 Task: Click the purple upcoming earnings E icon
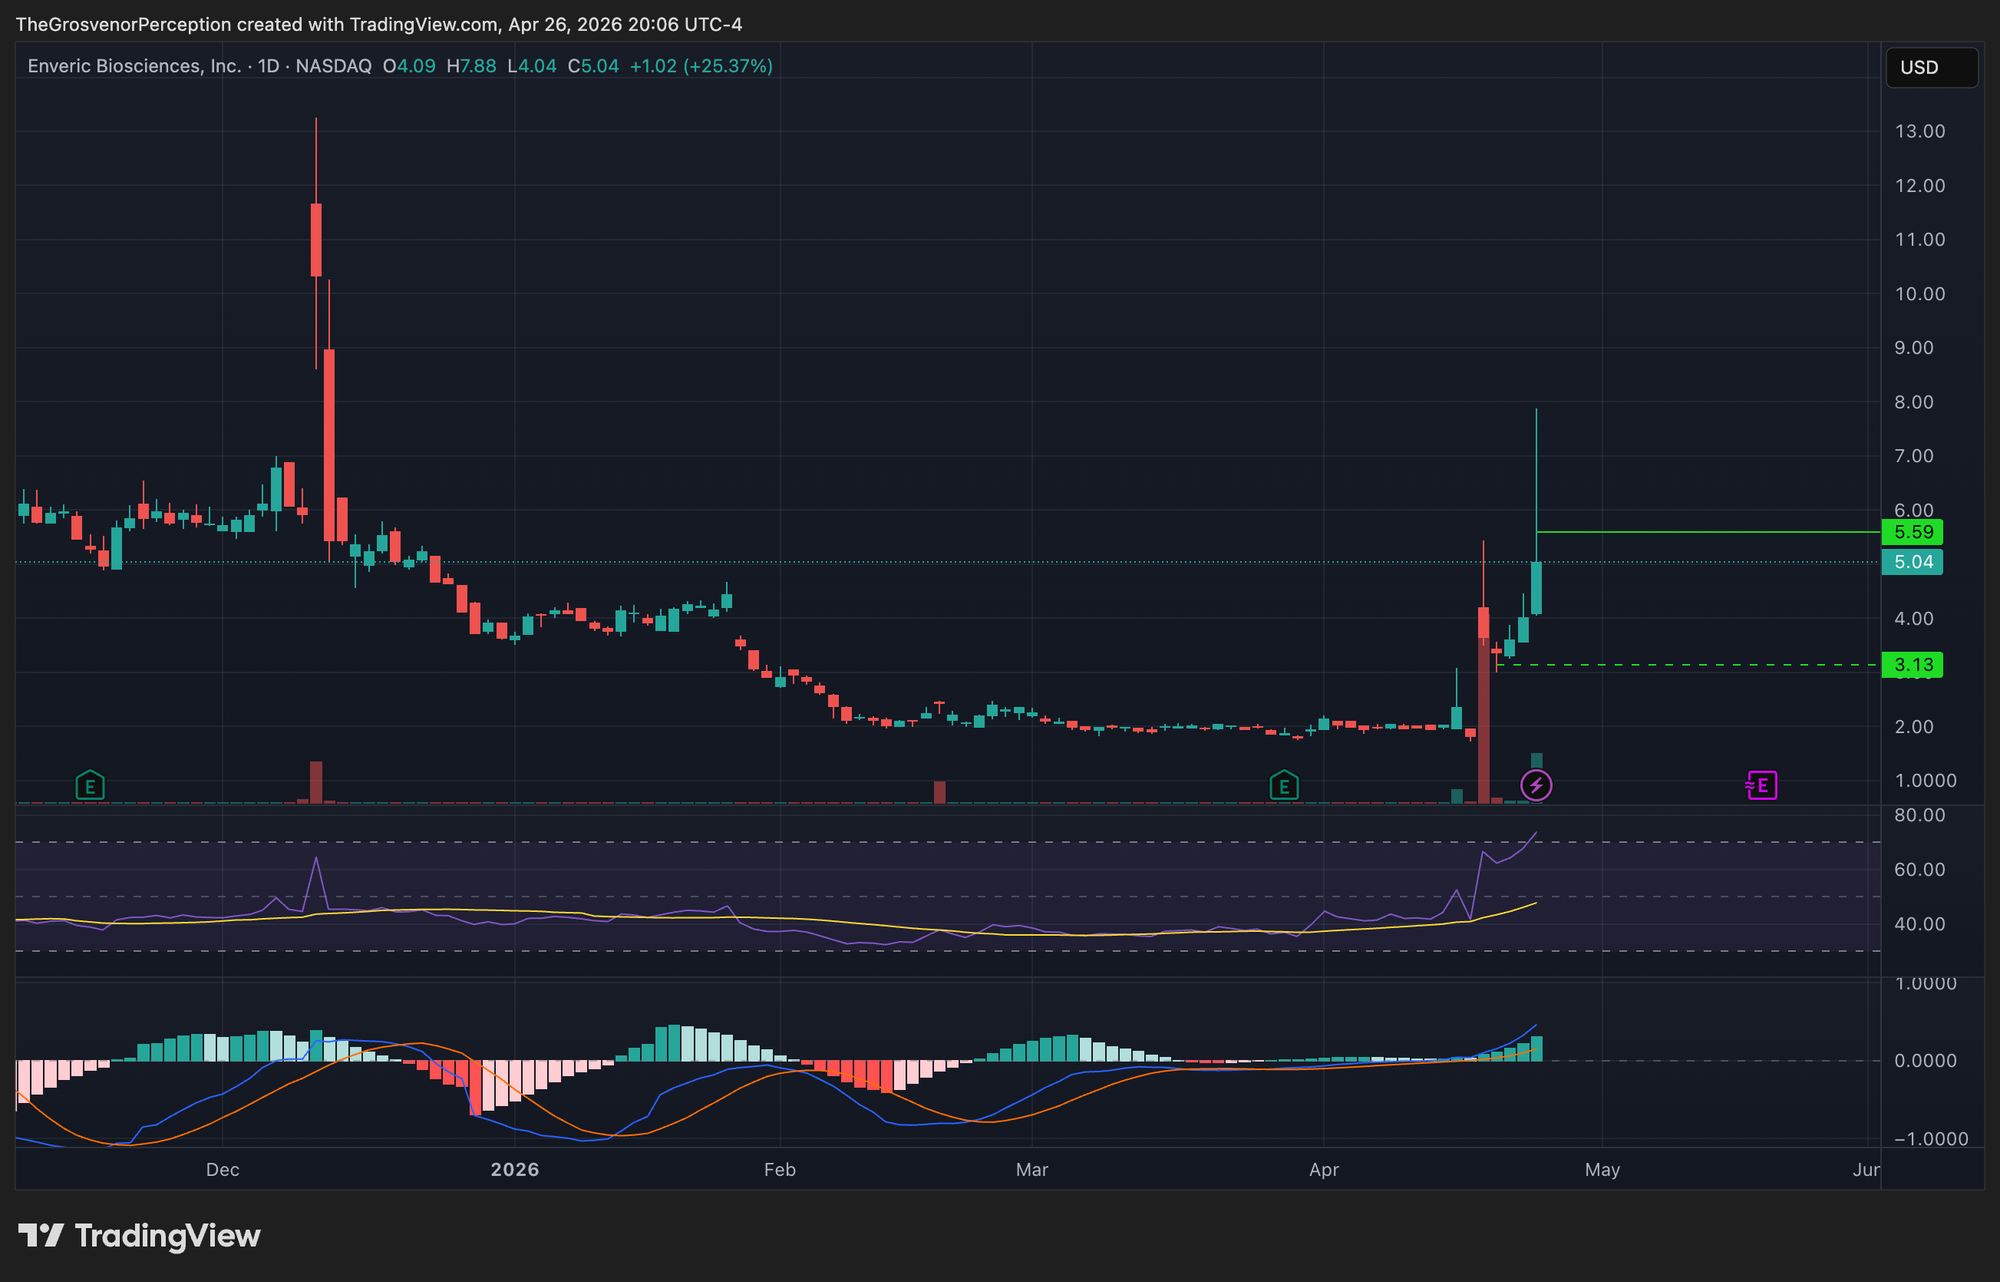[1762, 786]
